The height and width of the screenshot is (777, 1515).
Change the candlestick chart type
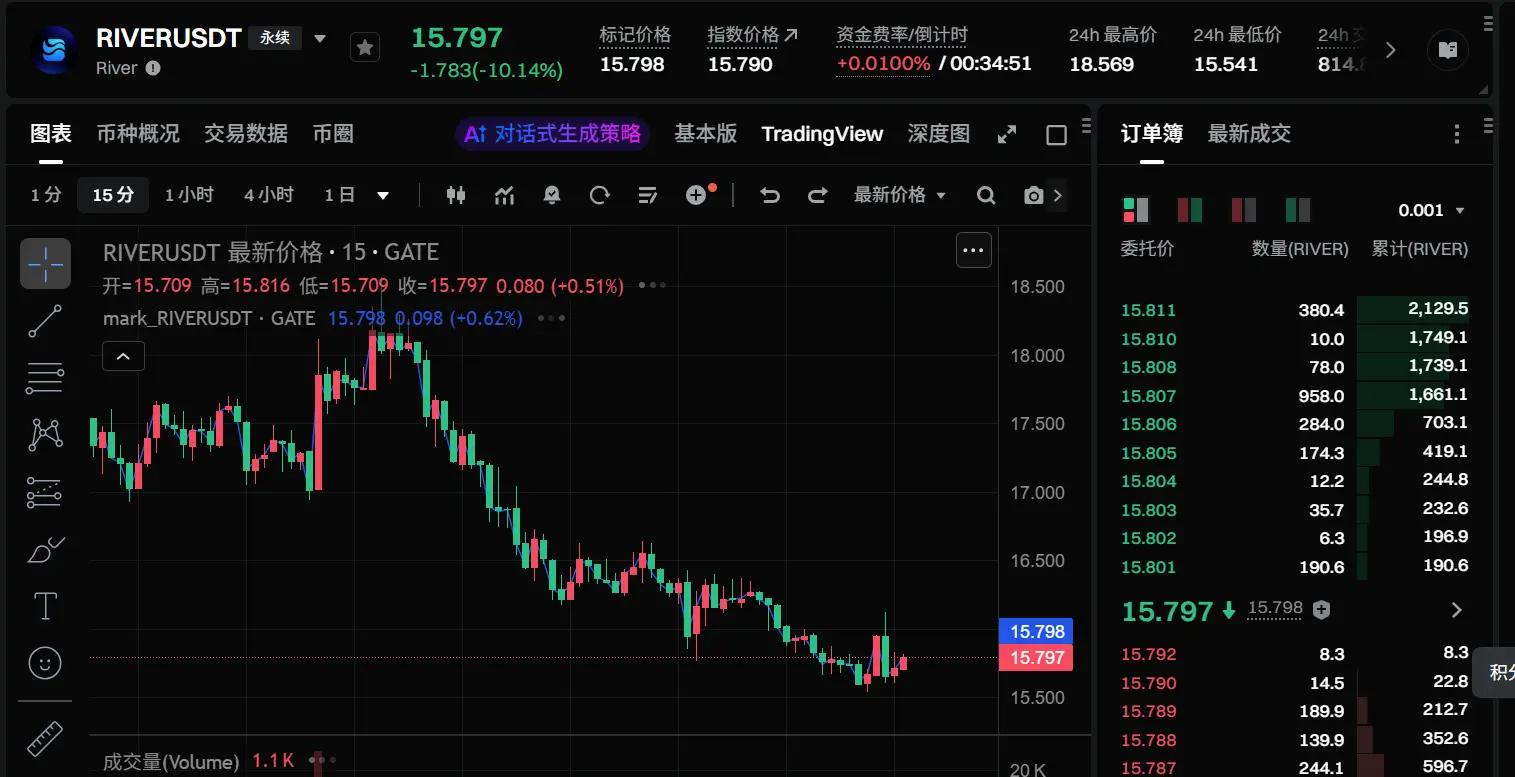tap(456, 195)
